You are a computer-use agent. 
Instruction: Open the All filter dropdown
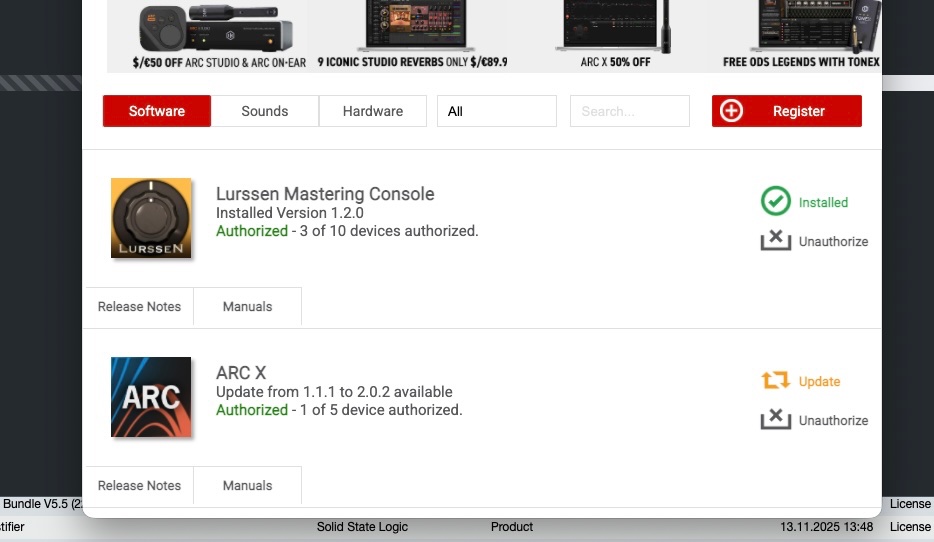coord(497,111)
